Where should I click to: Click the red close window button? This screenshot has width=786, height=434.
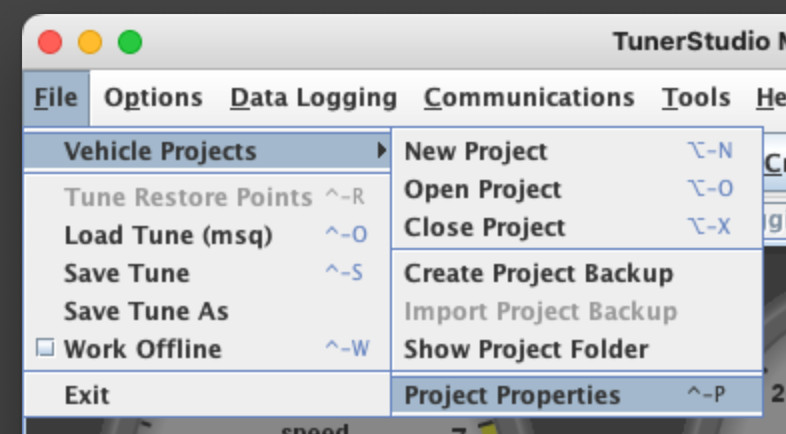50,42
